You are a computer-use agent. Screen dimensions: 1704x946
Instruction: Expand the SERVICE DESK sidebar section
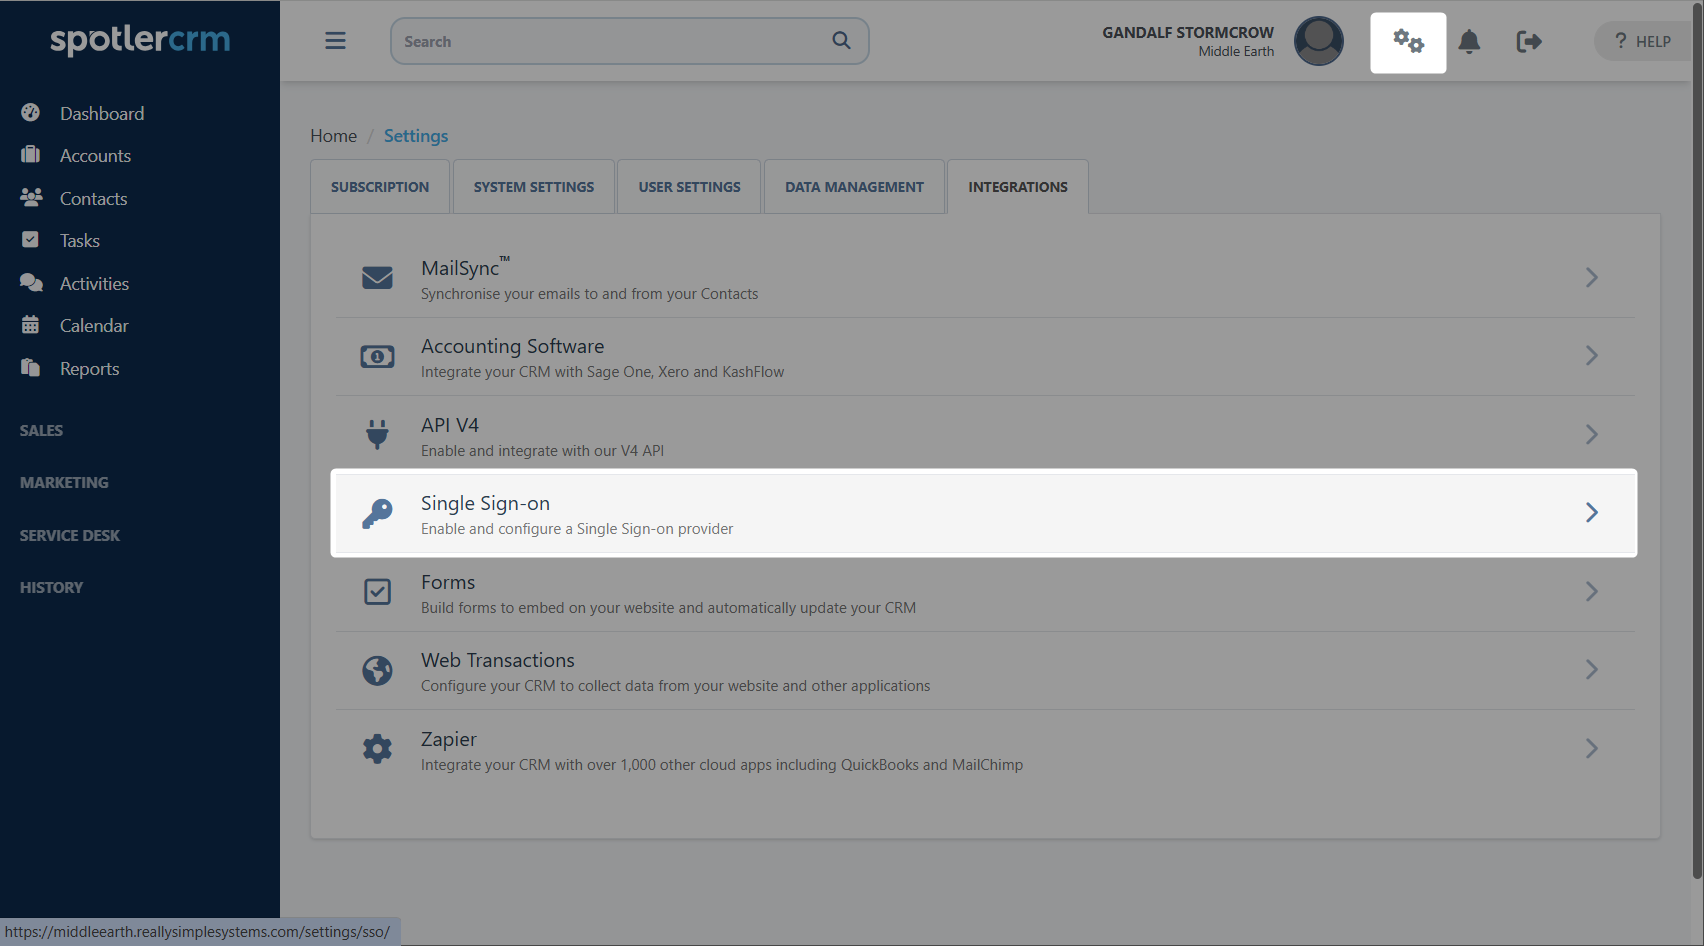coord(70,535)
